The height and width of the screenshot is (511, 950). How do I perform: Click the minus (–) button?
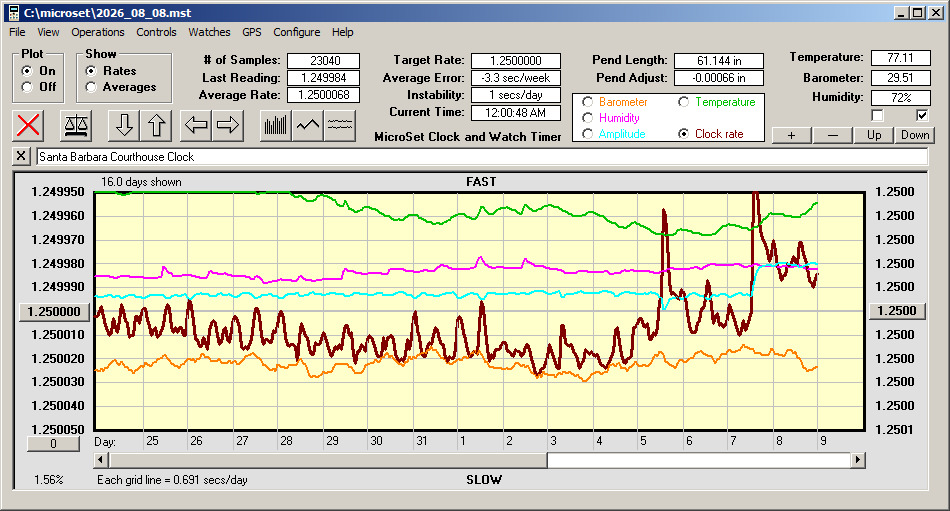tap(832, 135)
